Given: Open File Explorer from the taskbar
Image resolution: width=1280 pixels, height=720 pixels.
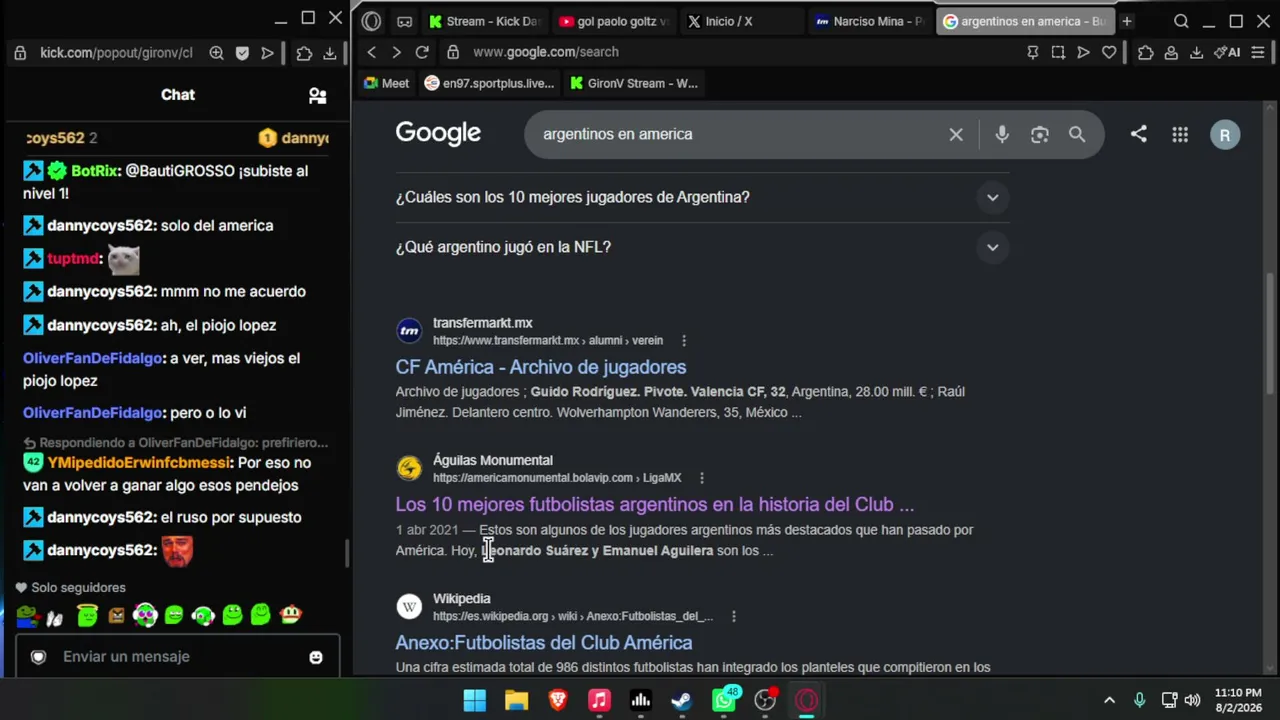Looking at the screenshot, I should [516, 700].
